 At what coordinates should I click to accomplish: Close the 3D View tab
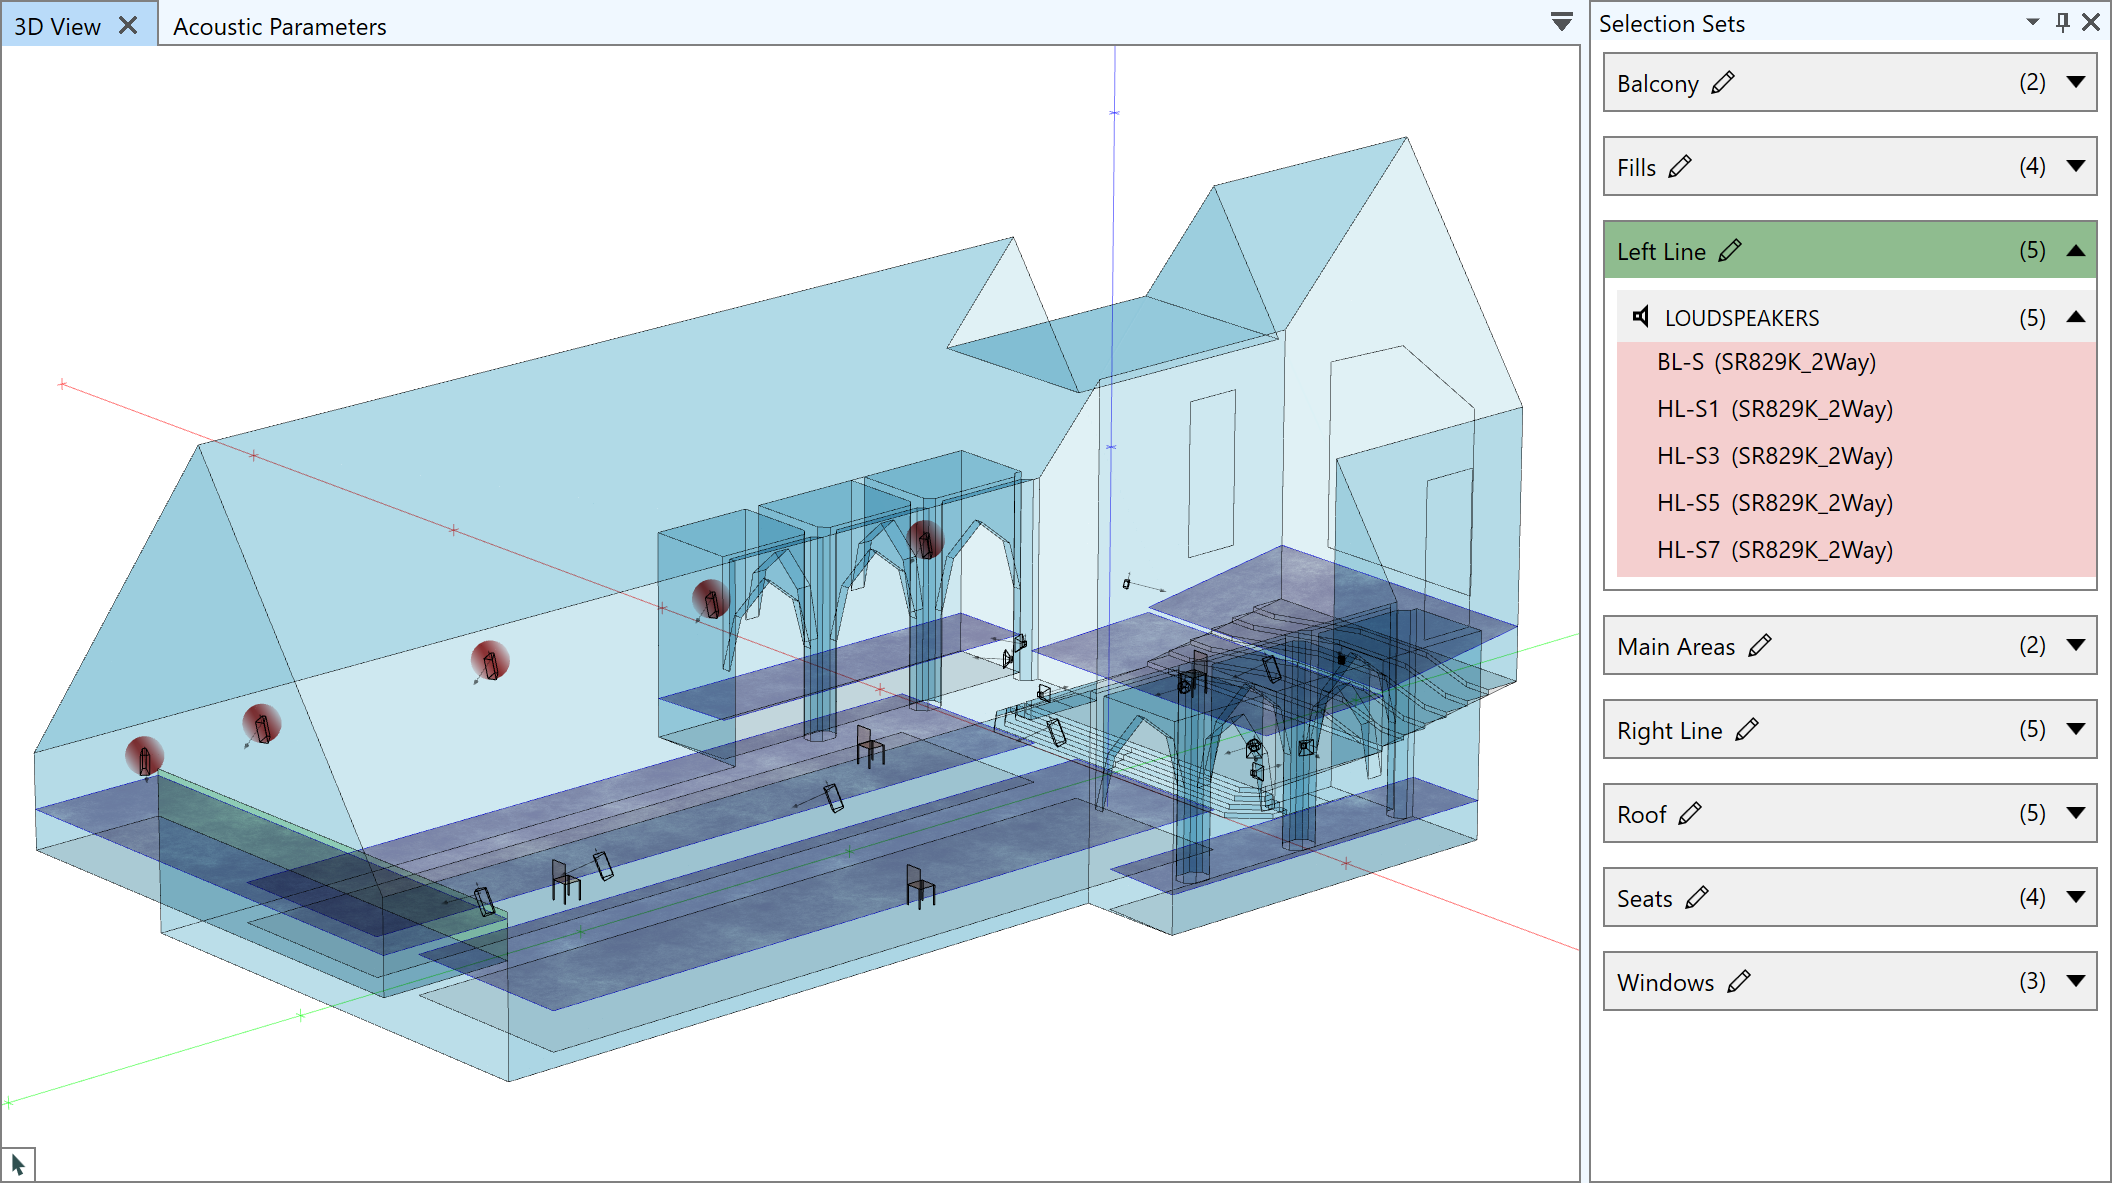[x=128, y=25]
